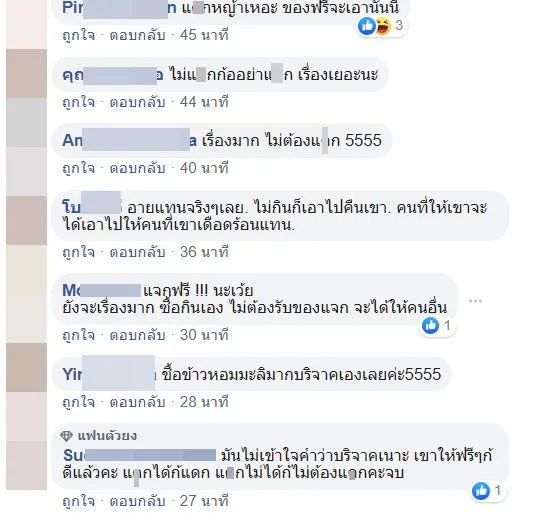Screen dimensions: 543x513
Task: Click the diamond top fan badge icon
Action: (66, 436)
